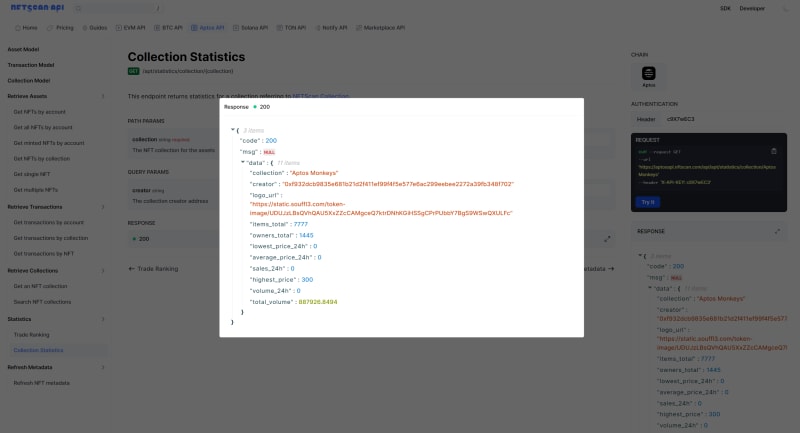Open the Guides tab
This screenshot has height=433, width=800.
95,28
